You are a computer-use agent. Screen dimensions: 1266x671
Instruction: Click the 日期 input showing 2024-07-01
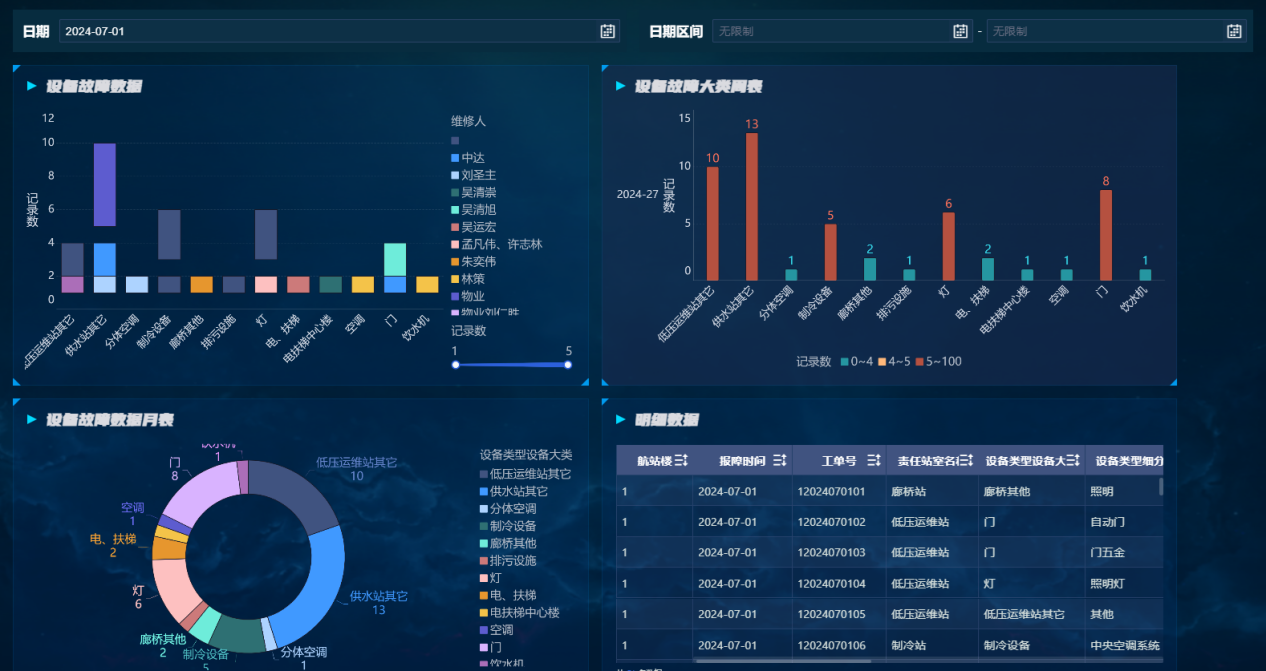pyautogui.click(x=328, y=31)
